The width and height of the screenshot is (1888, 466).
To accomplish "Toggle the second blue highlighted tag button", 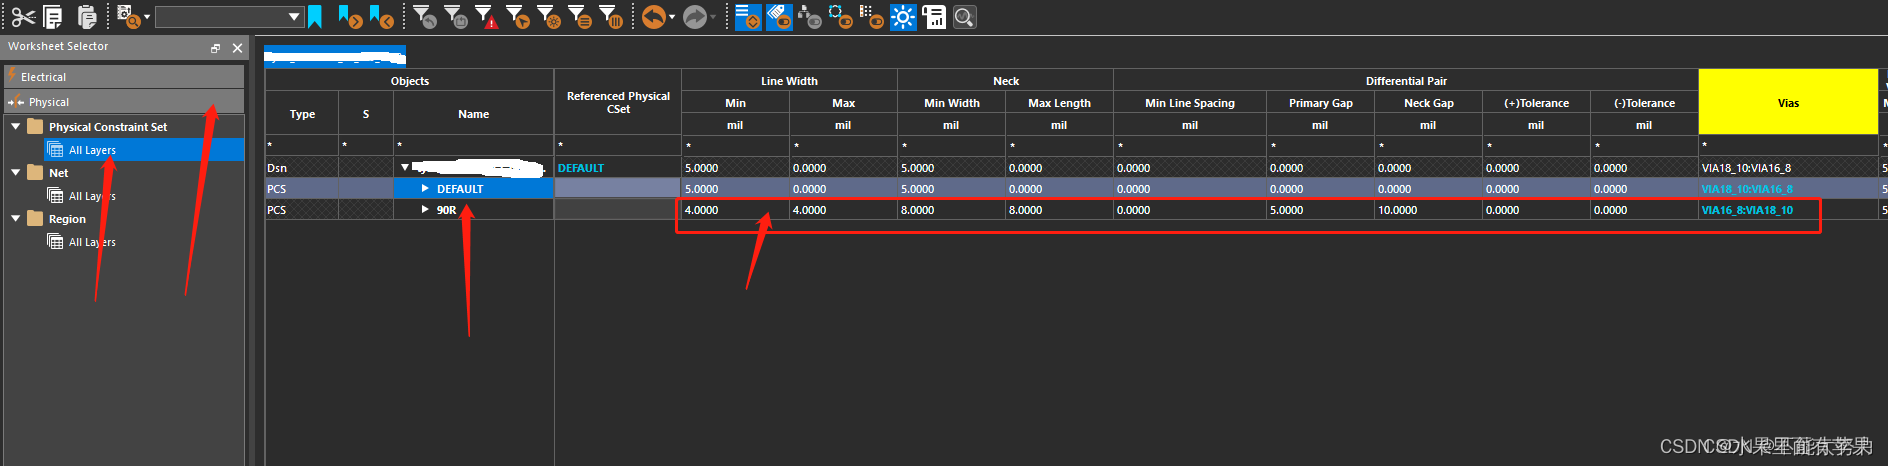I will click(779, 17).
